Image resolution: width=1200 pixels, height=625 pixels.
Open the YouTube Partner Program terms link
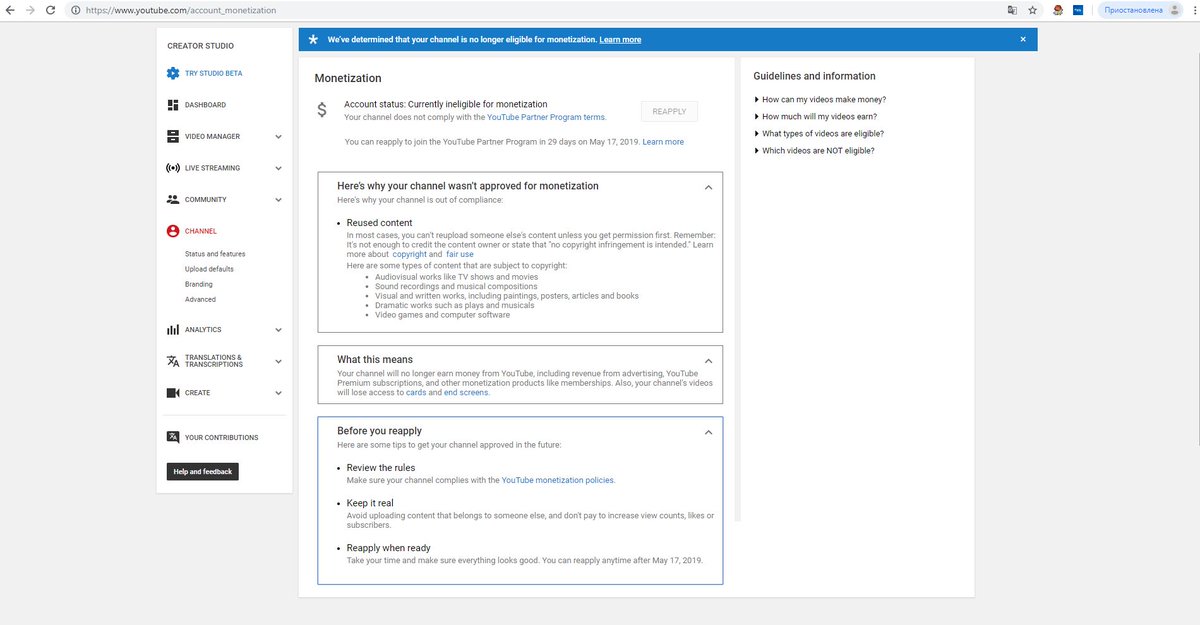(x=545, y=117)
